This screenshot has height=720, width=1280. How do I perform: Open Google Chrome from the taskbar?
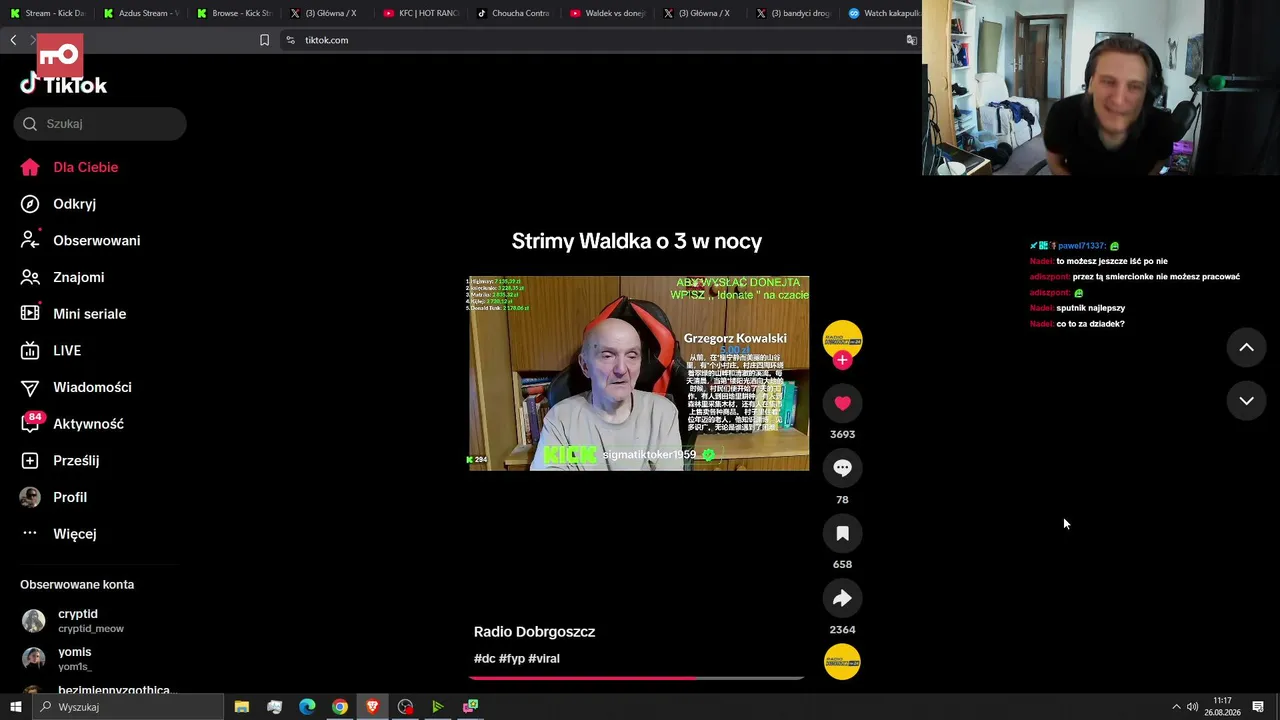click(x=340, y=707)
